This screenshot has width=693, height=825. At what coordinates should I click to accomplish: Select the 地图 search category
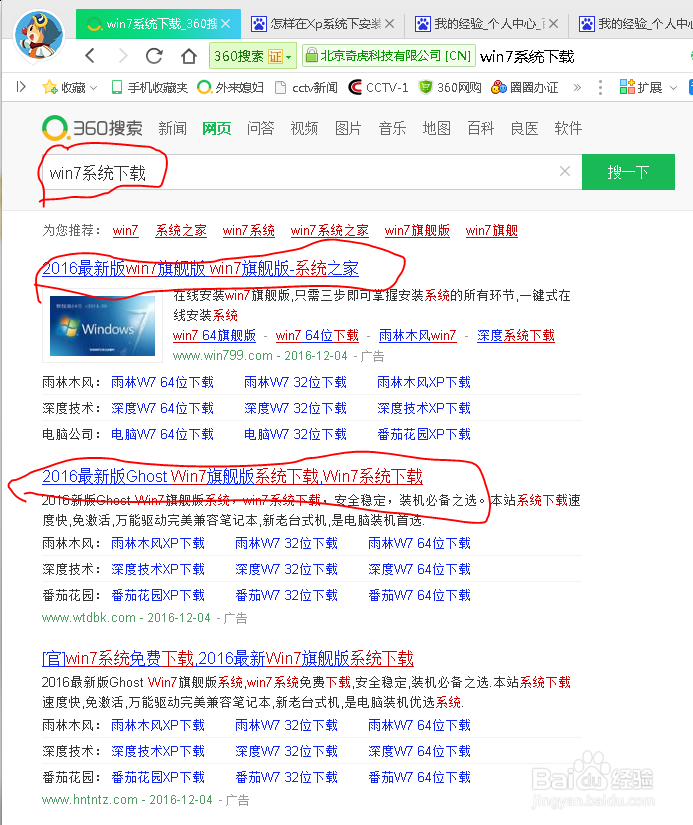tap(436, 128)
